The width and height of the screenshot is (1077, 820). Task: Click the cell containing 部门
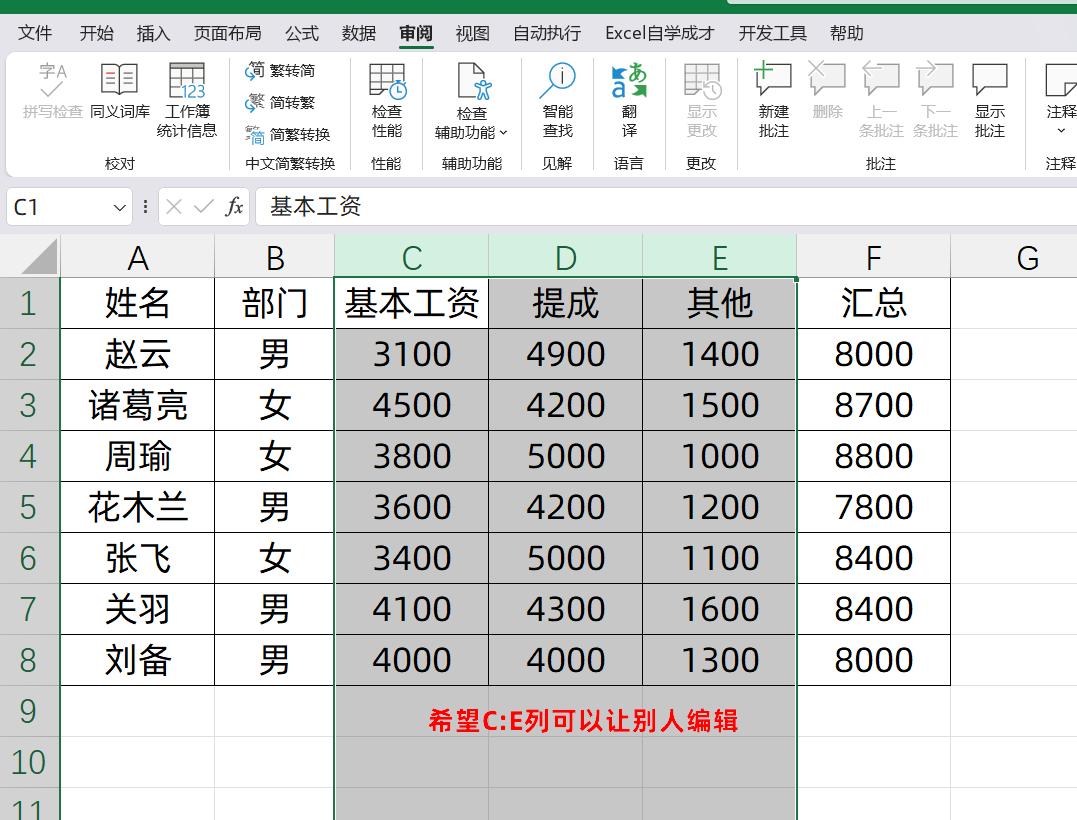[275, 303]
